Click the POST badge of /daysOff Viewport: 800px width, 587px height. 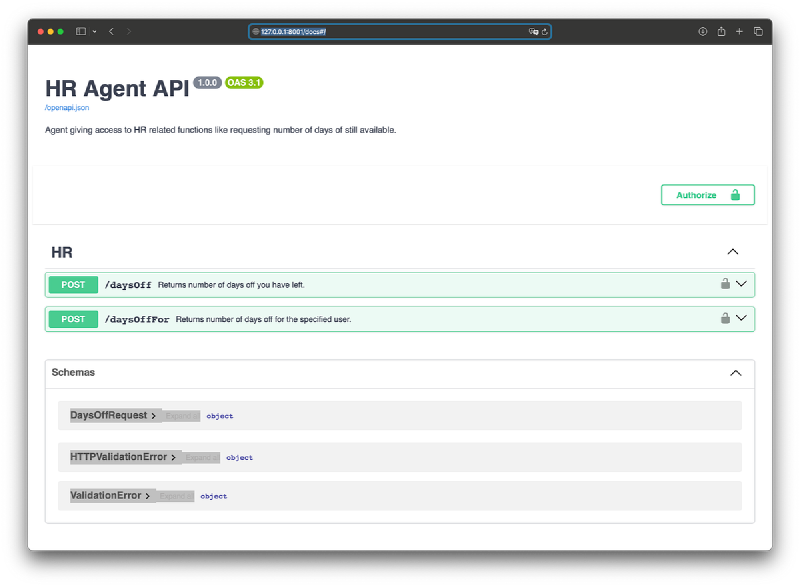(x=73, y=285)
